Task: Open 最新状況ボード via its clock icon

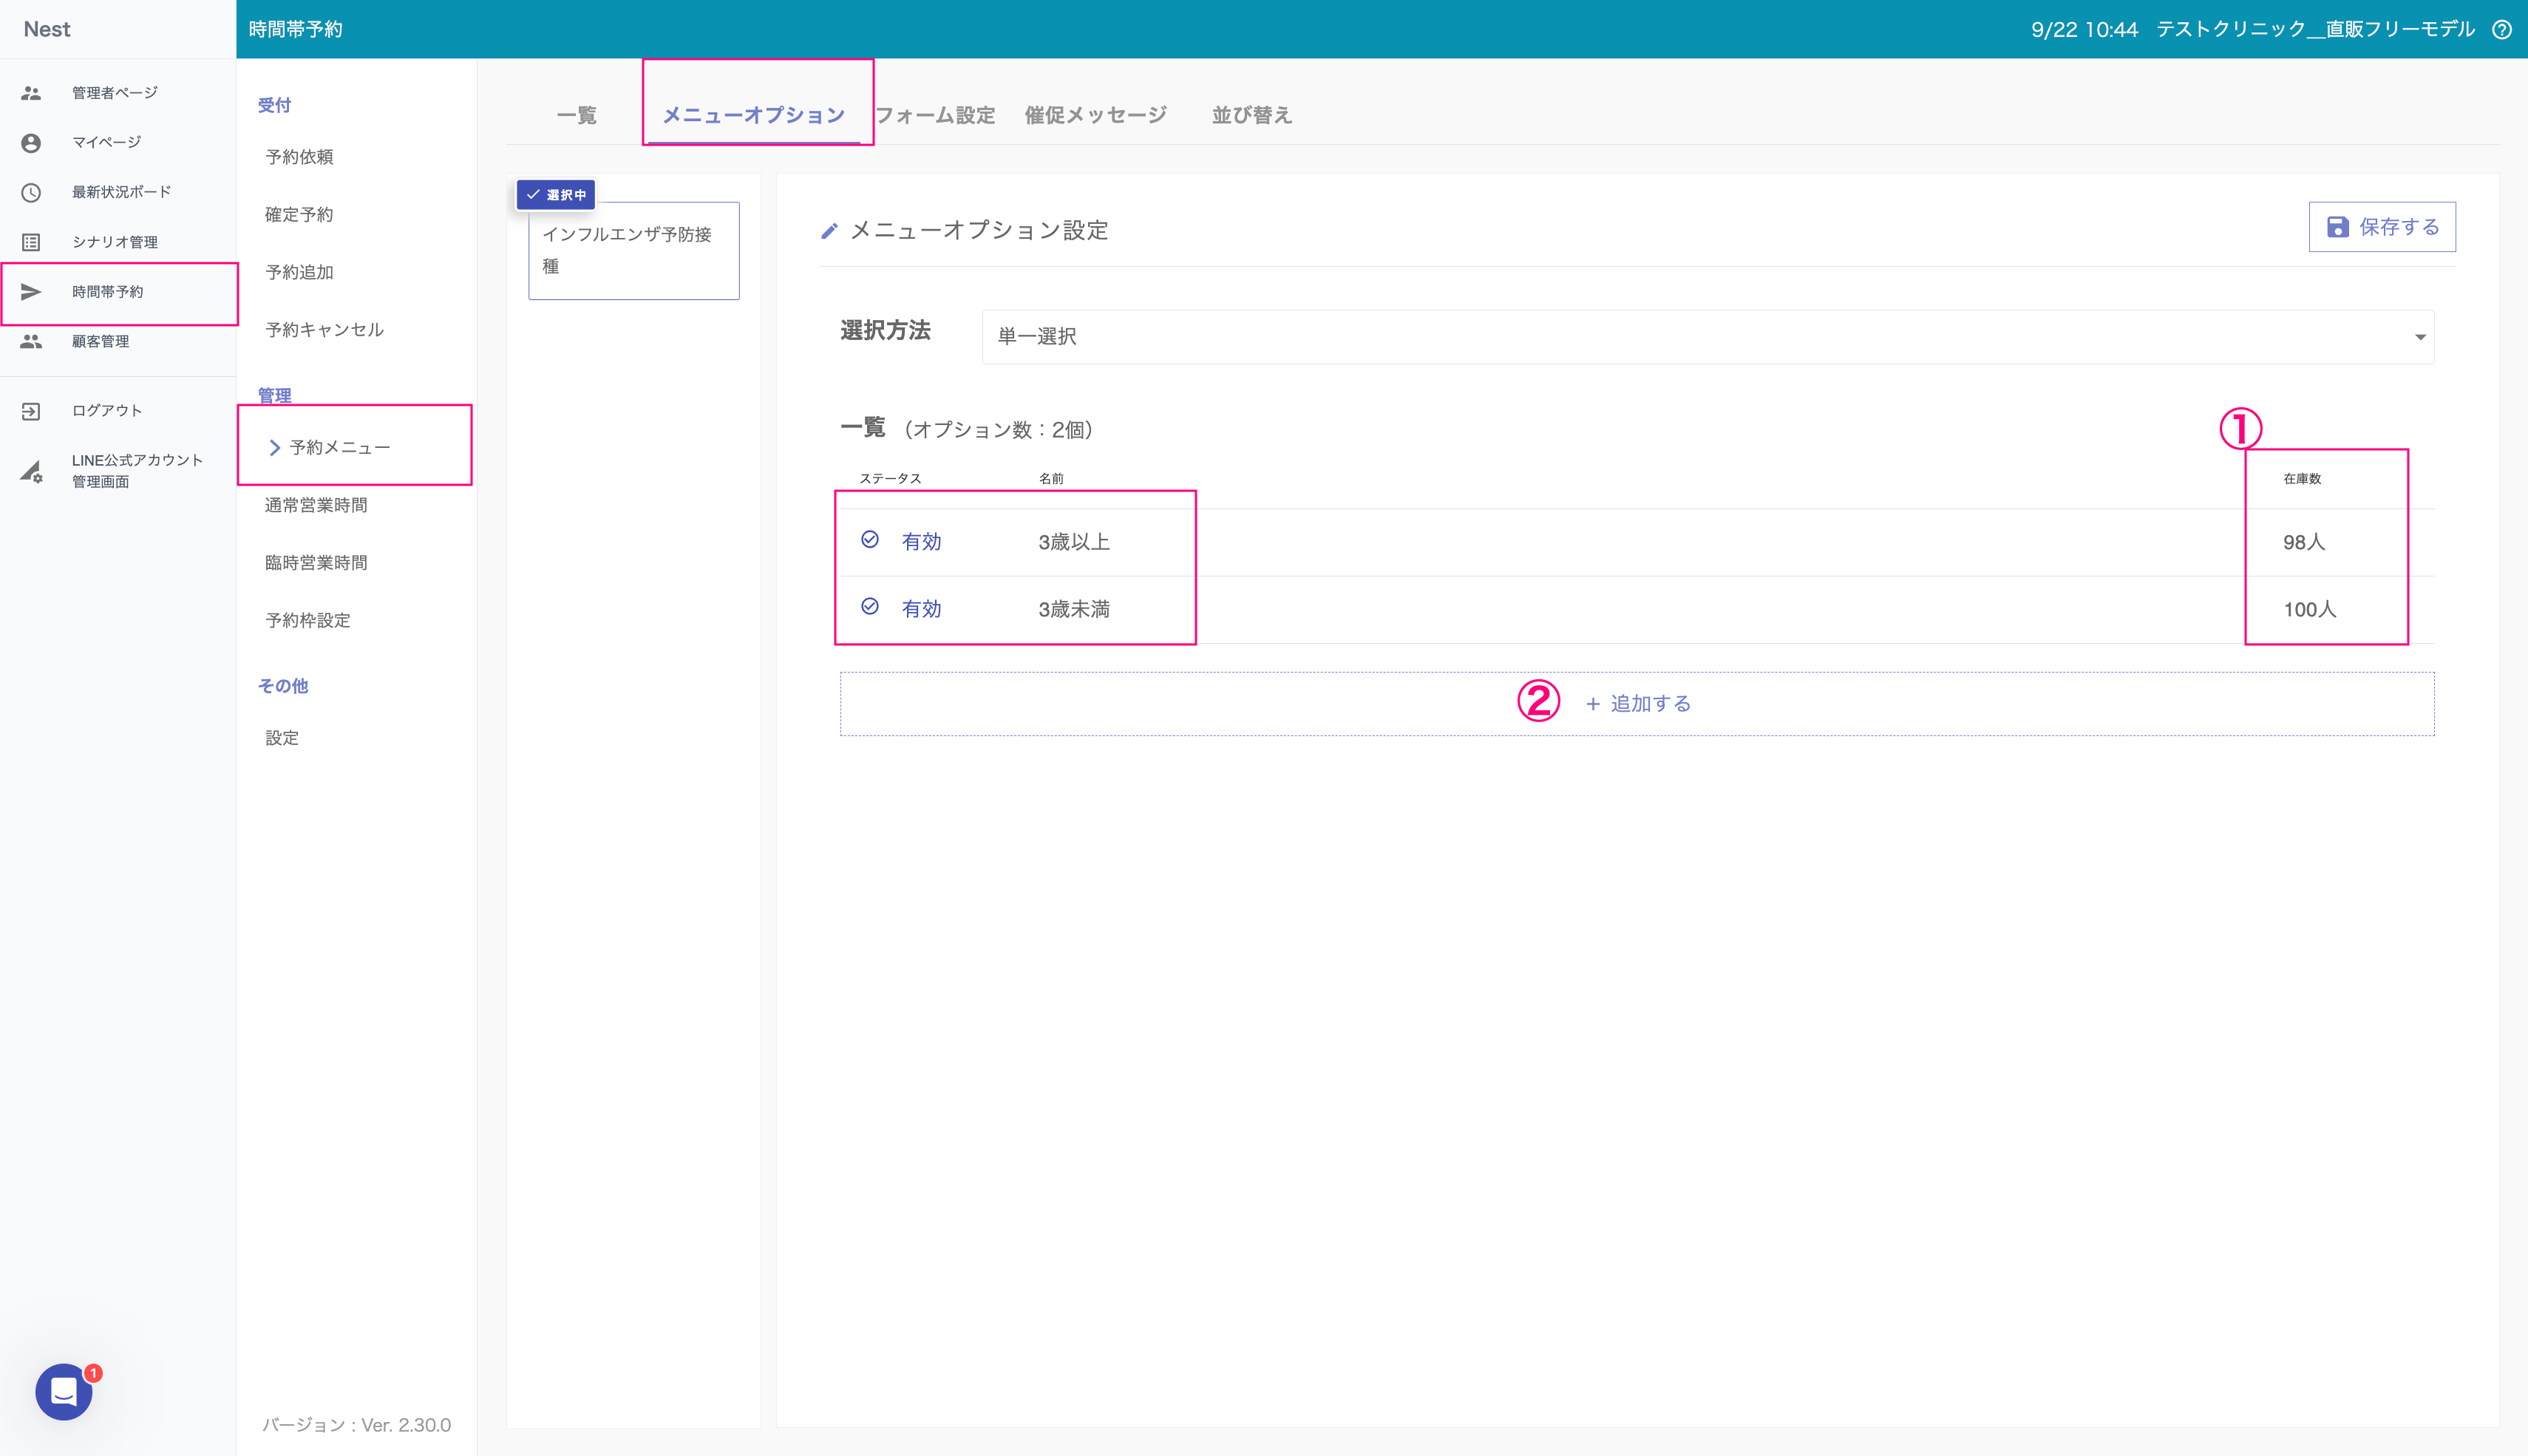Action: point(31,192)
